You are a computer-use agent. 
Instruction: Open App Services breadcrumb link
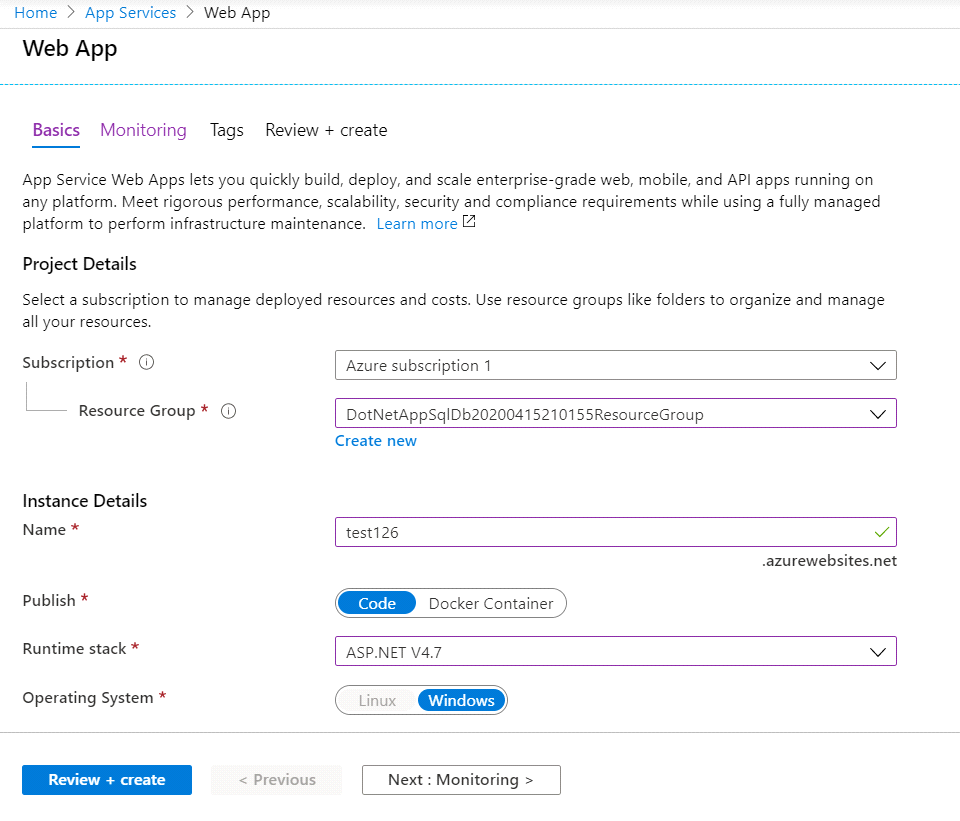130,13
